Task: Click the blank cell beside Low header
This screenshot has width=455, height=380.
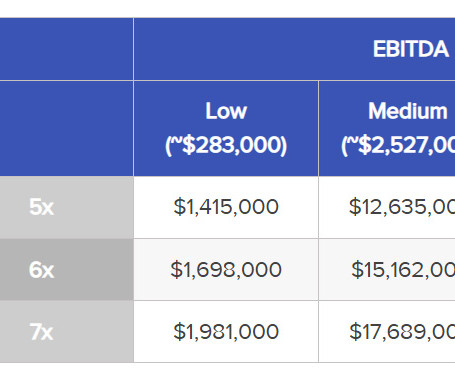Action: click(x=67, y=128)
